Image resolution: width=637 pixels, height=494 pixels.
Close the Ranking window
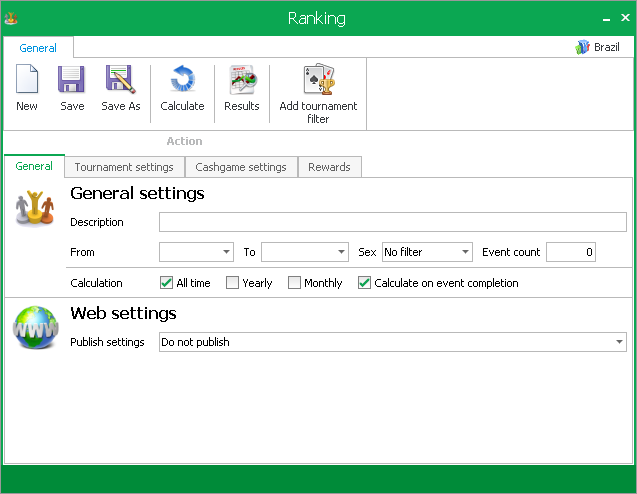pos(625,17)
